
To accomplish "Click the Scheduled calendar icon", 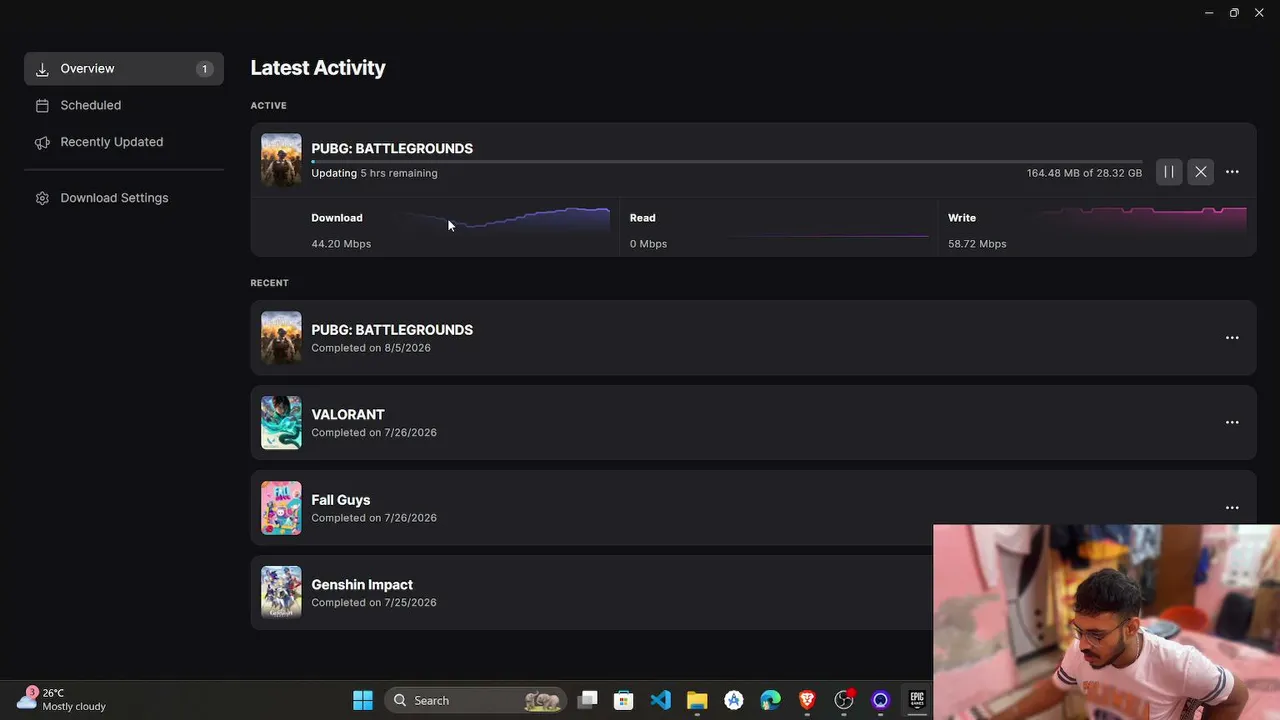I will 42,105.
